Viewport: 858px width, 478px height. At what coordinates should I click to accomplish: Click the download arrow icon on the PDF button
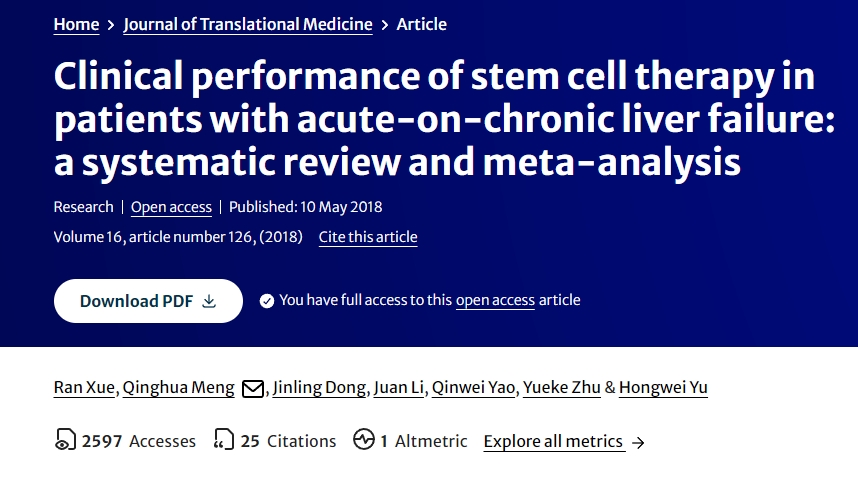(x=209, y=301)
